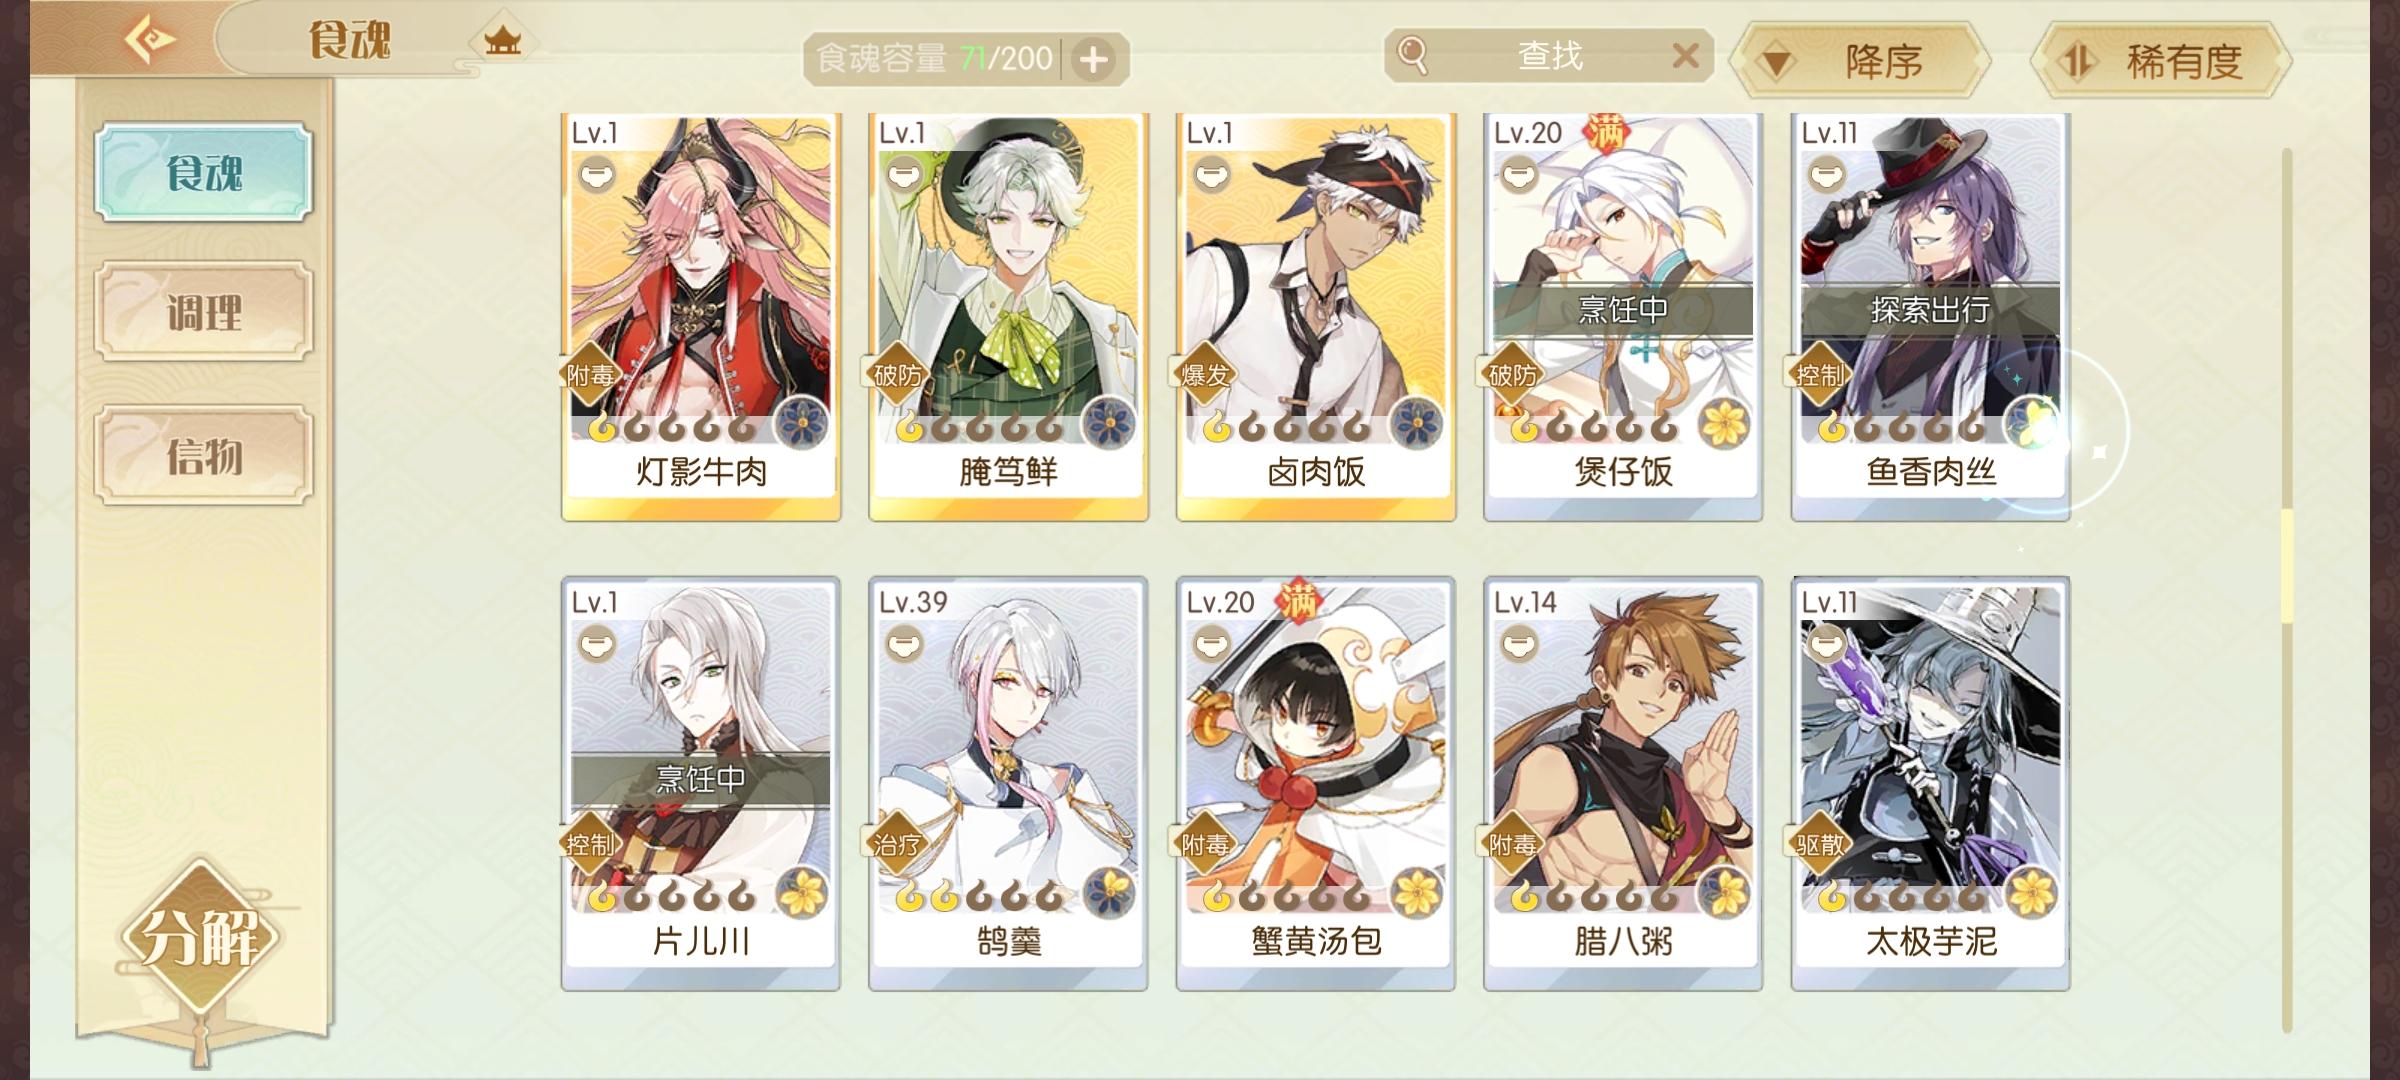Tap the bowl icon on 灯影牛肉 card

coord(597,176)
